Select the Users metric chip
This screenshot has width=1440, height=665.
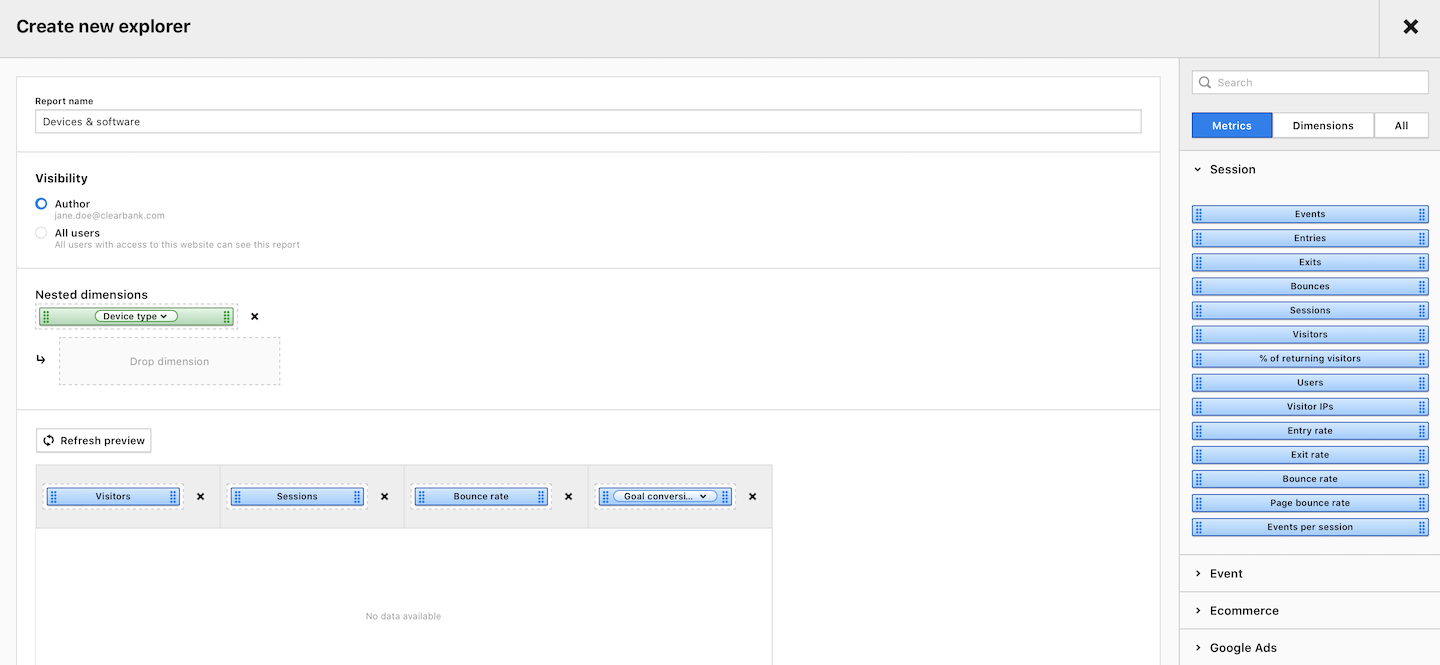click(x=1310, y=382)
